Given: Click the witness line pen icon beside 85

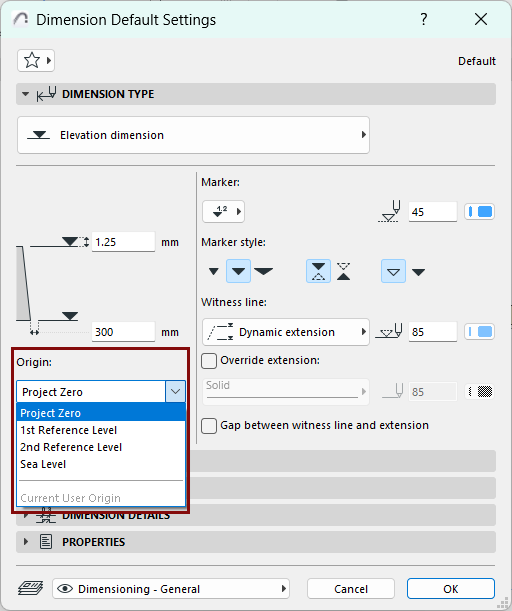Looking at the screenshot, I should click(x=388, y=332).
